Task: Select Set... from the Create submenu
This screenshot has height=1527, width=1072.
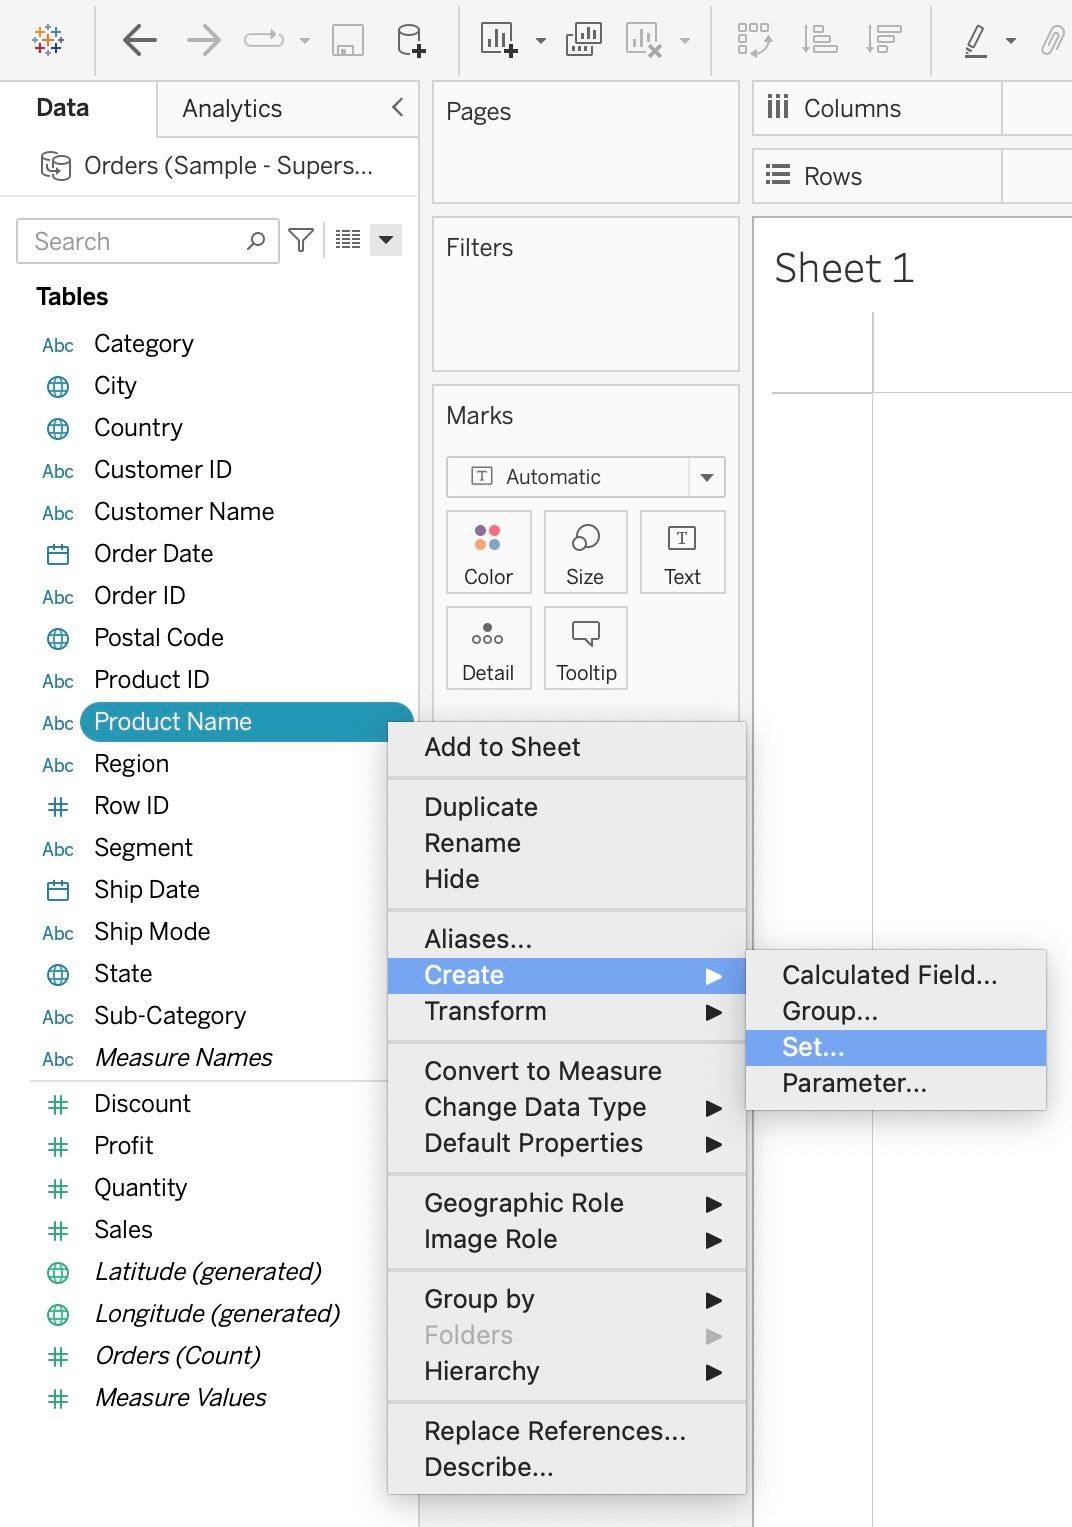Action: click(813, 1047)
